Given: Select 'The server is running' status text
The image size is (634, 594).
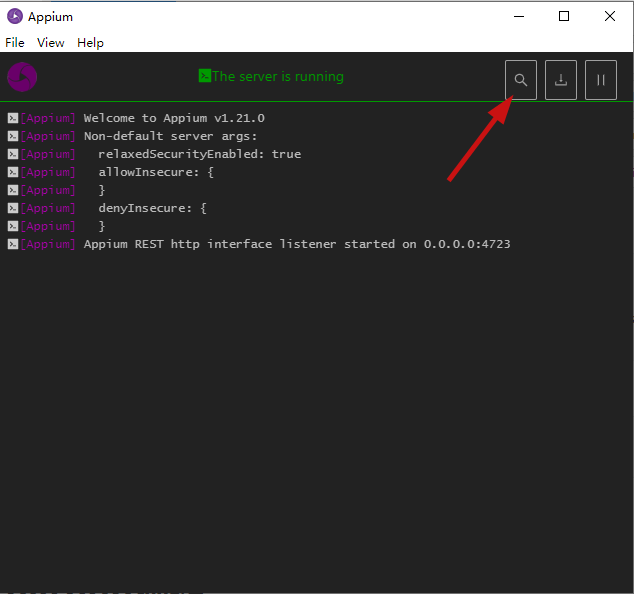Looking at the screenshot, I should point(278,76).
